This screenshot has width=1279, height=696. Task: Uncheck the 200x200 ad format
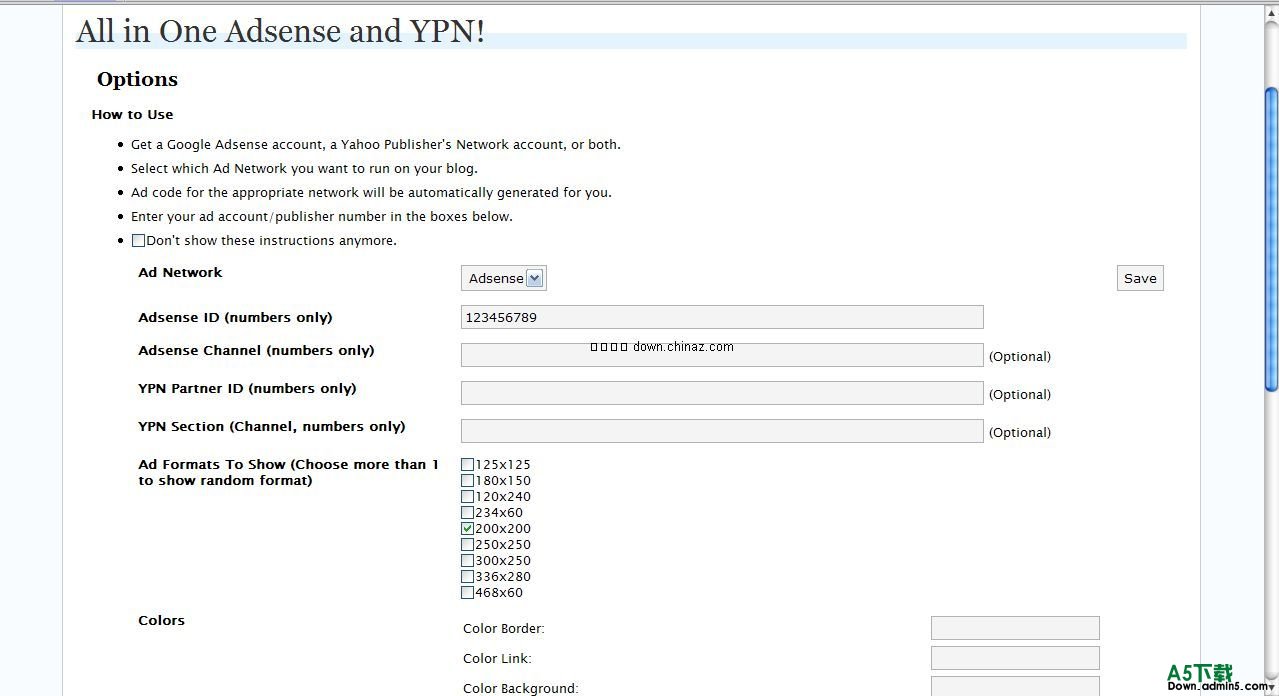coord(467,529)
